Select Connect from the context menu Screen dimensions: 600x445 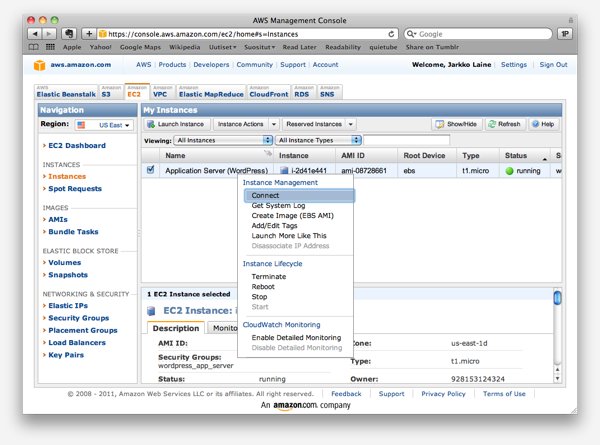266,195
